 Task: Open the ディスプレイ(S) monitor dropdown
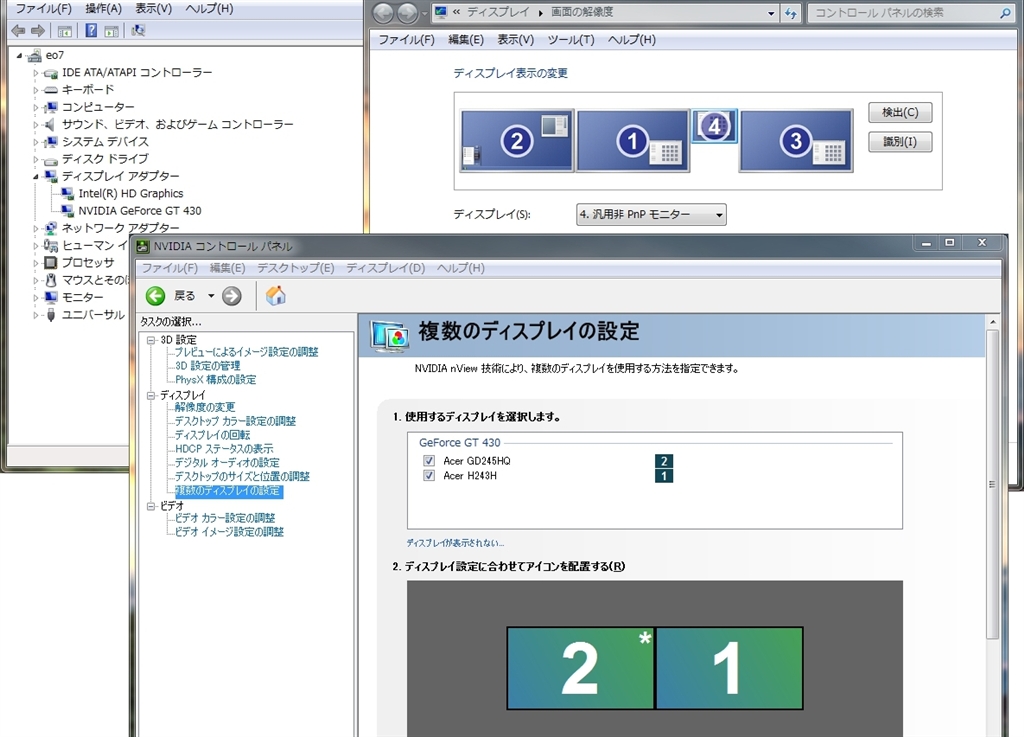(651, 214)
